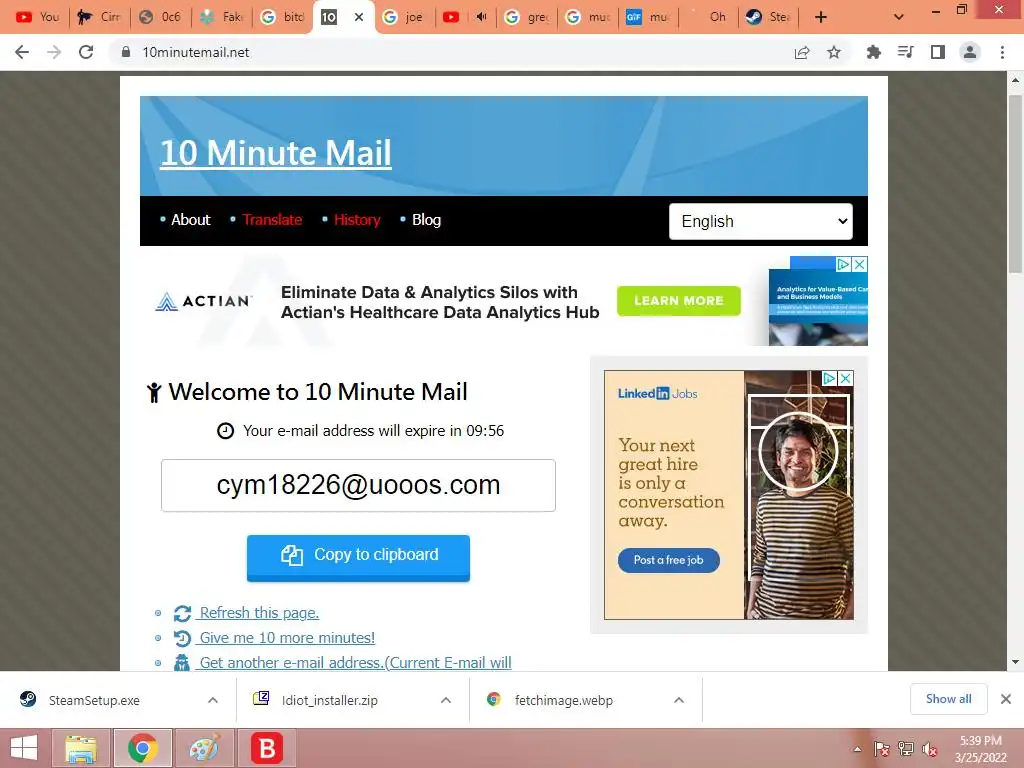Image resolution: width=1024 pixels, height=768 pixels.
Task: Close the LinkedIn Jobs ad
Action: click(846, 378)
